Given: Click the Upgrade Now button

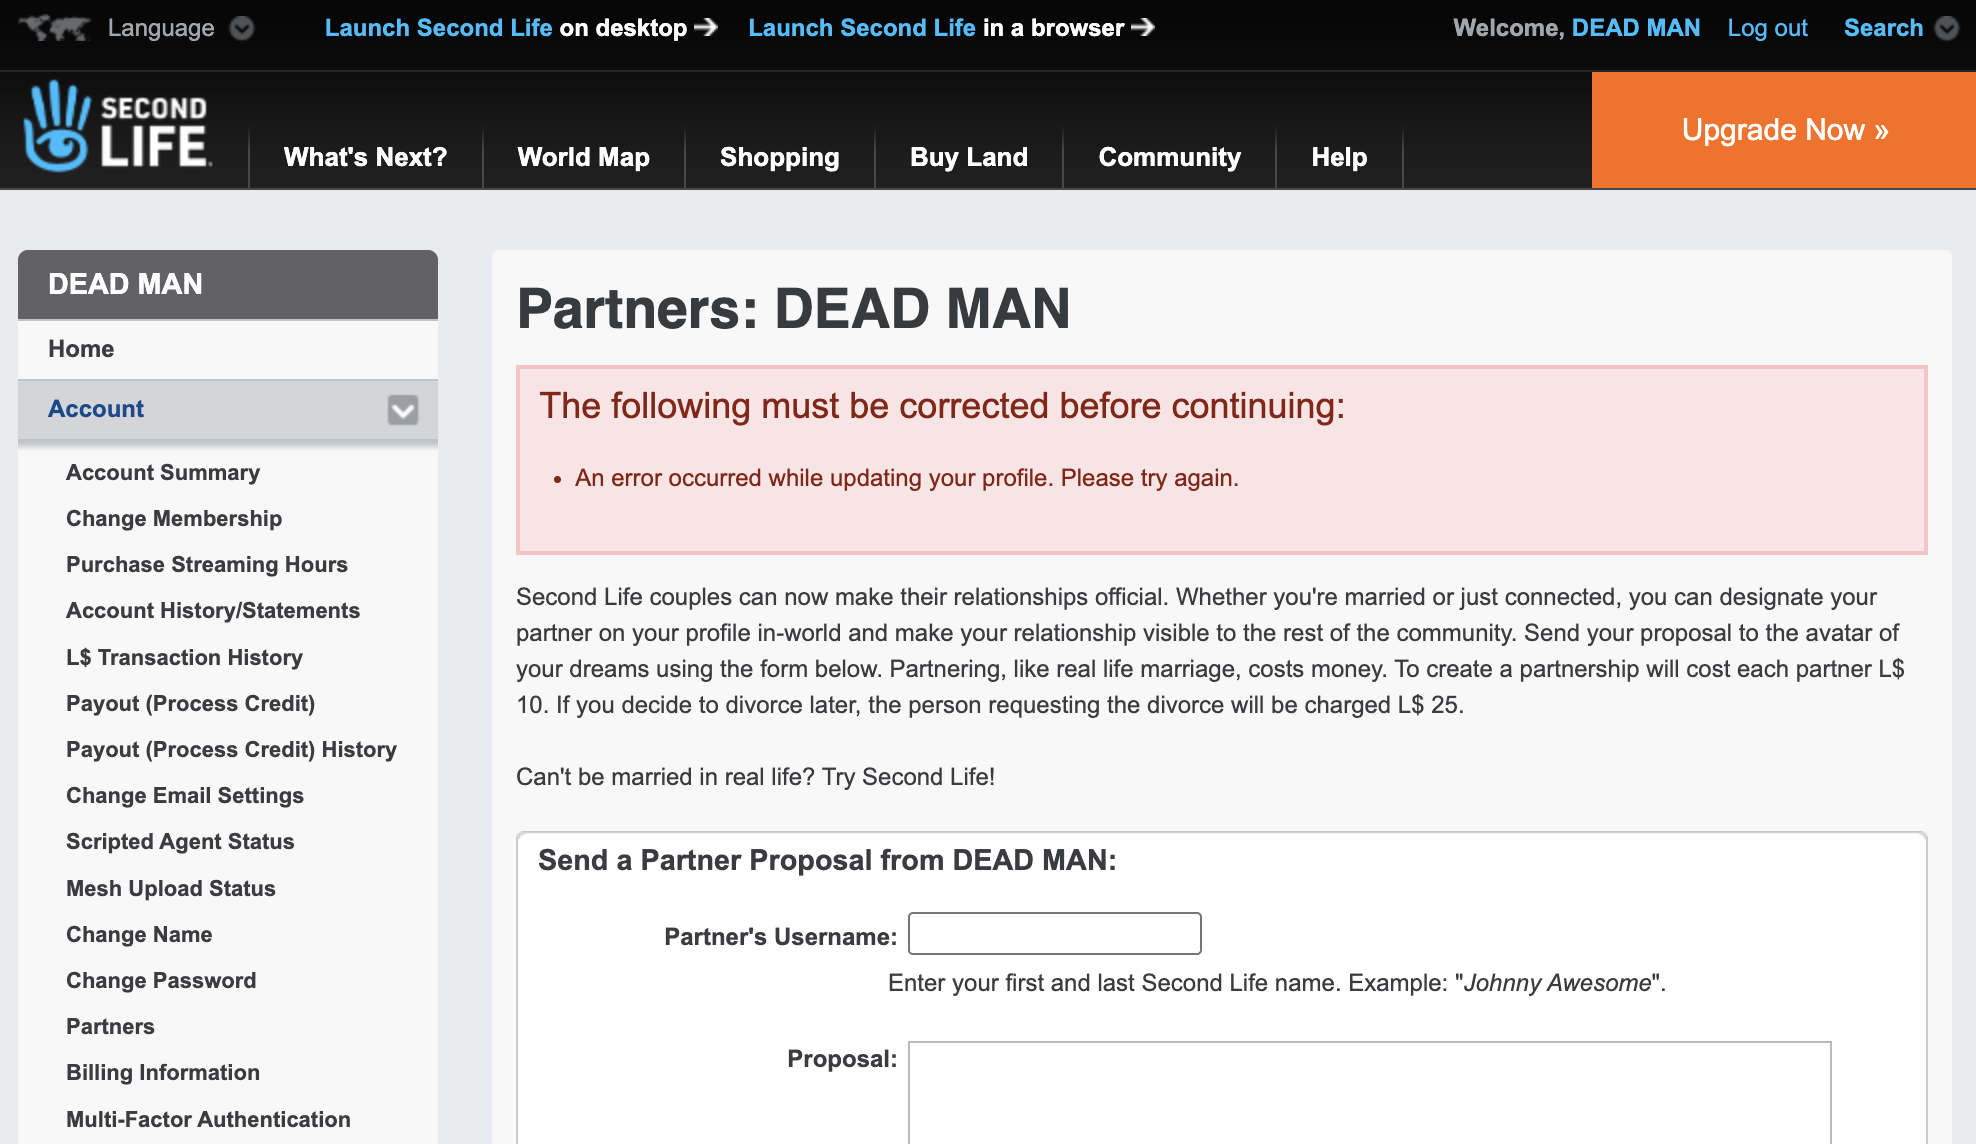Looking at the screenshot, I should pyautogui.click(x=1784, y=130).
